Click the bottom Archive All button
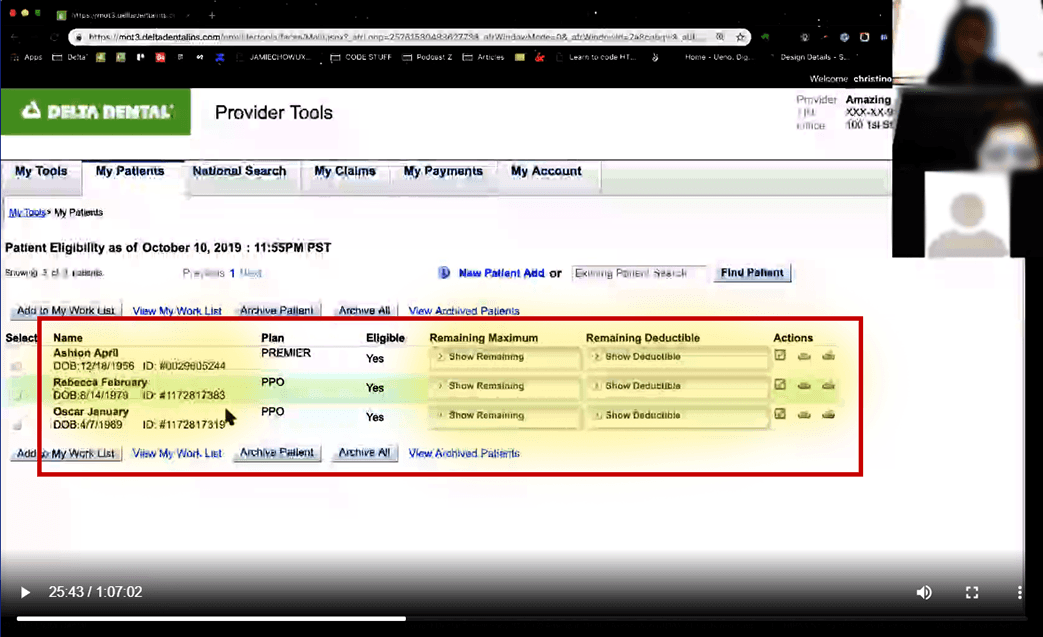The width and height of the screenshot is (1043, 637). [365, 453]
